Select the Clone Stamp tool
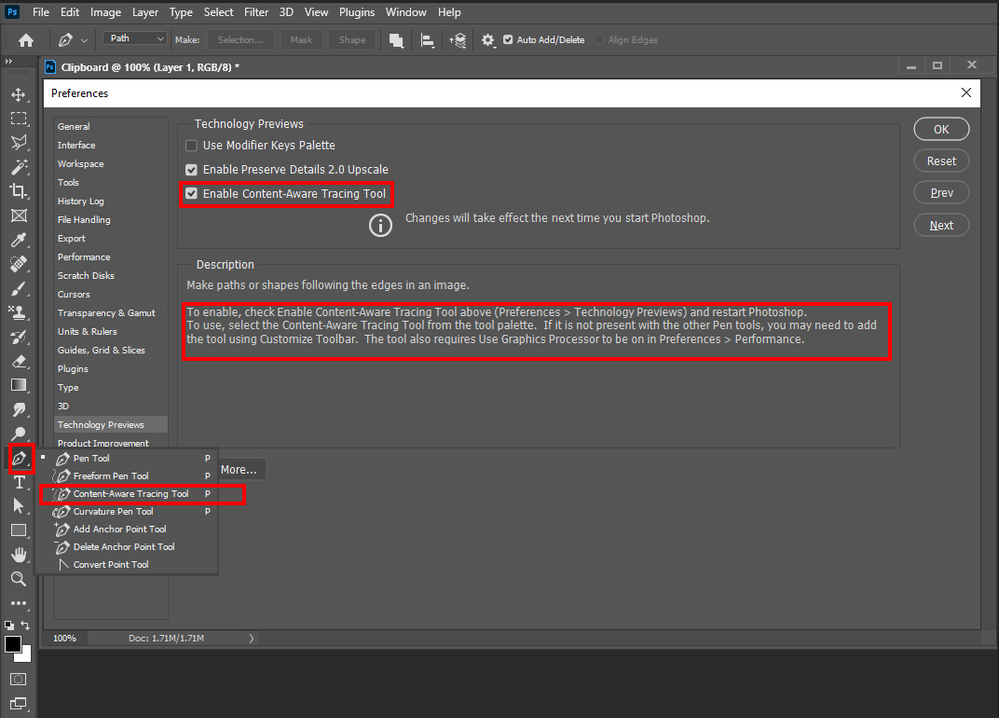Viewport: 999px width, 718px height. click(18, 312)
